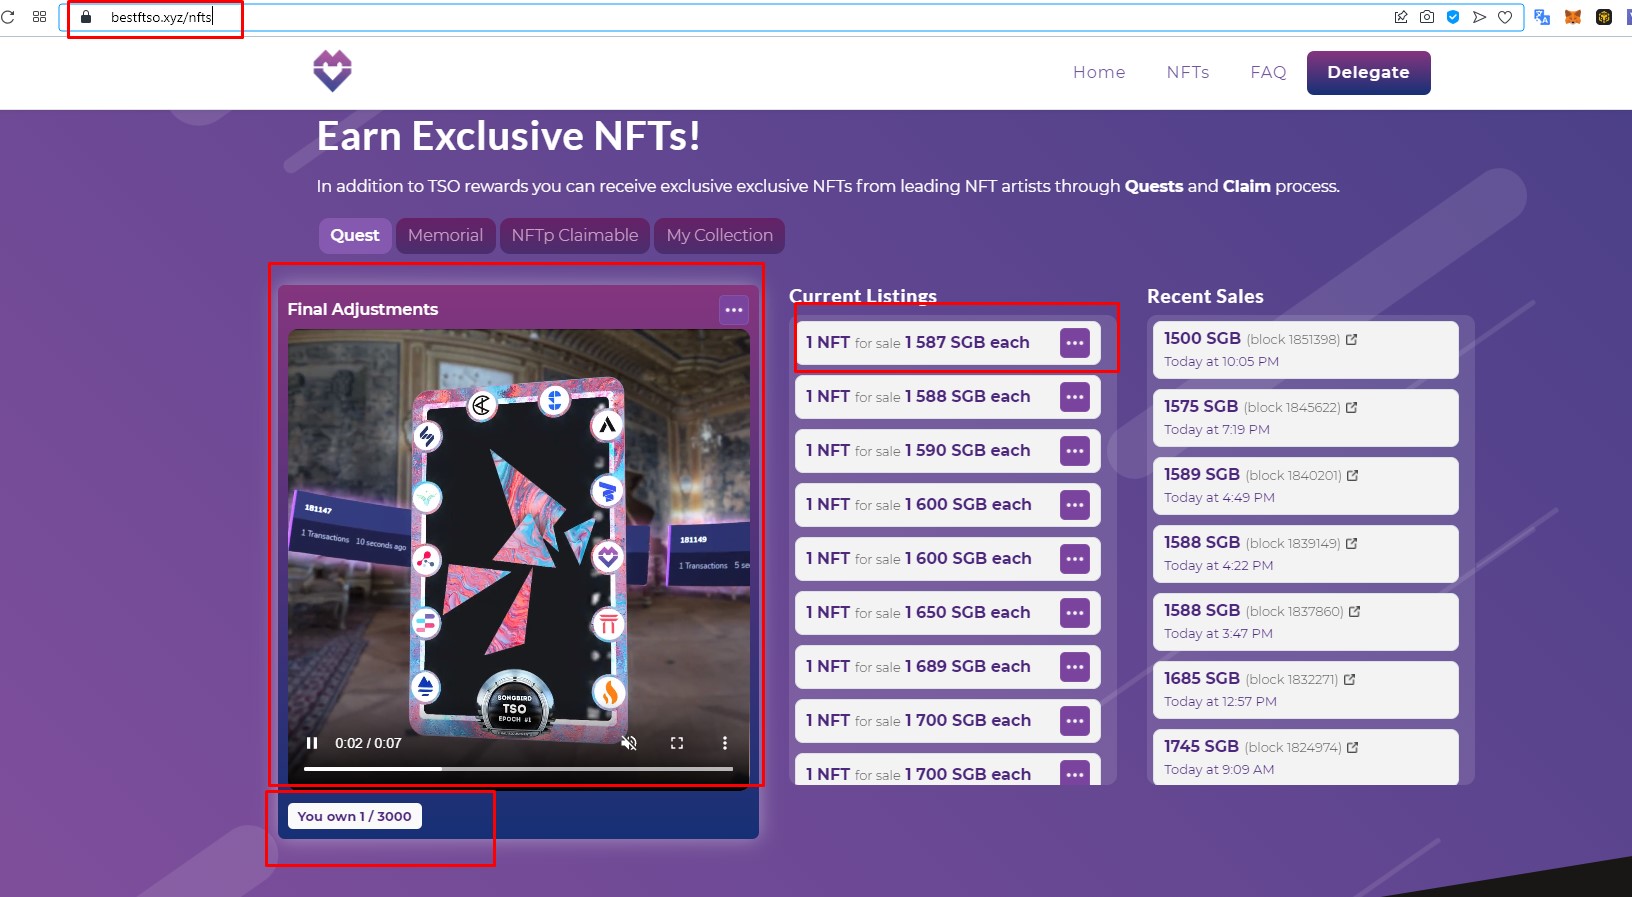Open the MetaMask fox extension

[x=1573, y=17]
